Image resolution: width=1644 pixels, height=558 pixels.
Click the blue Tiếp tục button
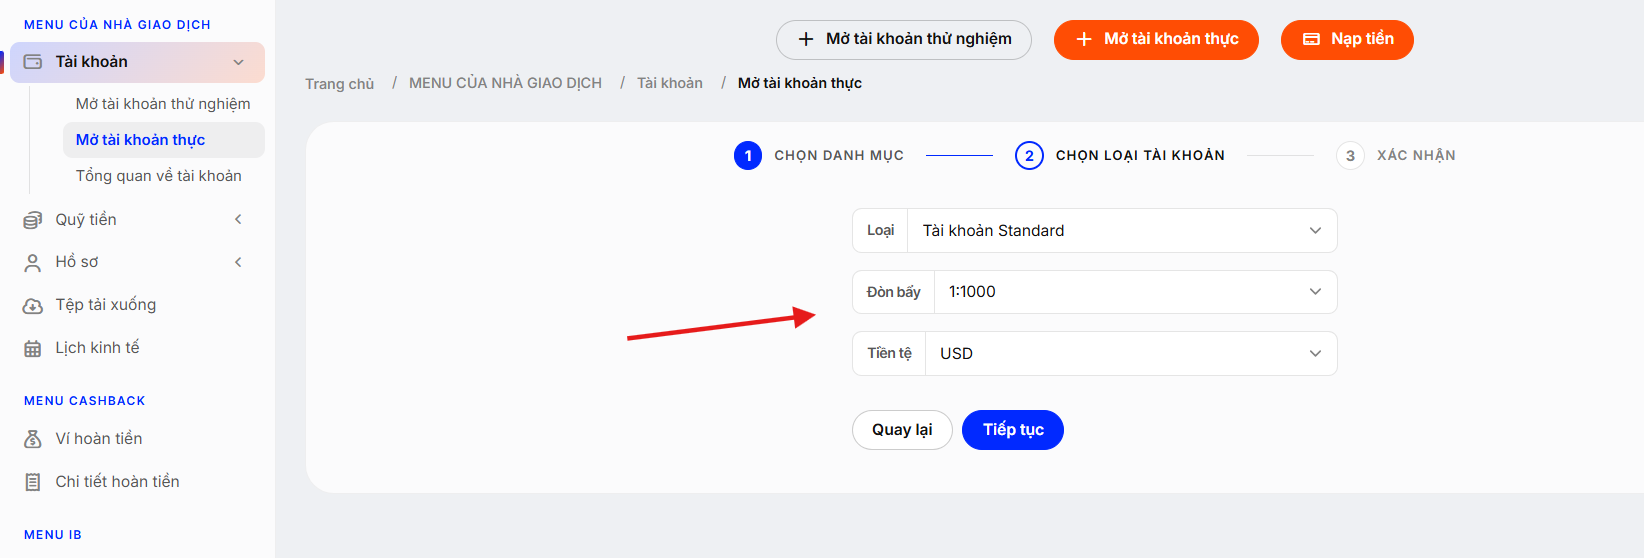[1013, 430]
